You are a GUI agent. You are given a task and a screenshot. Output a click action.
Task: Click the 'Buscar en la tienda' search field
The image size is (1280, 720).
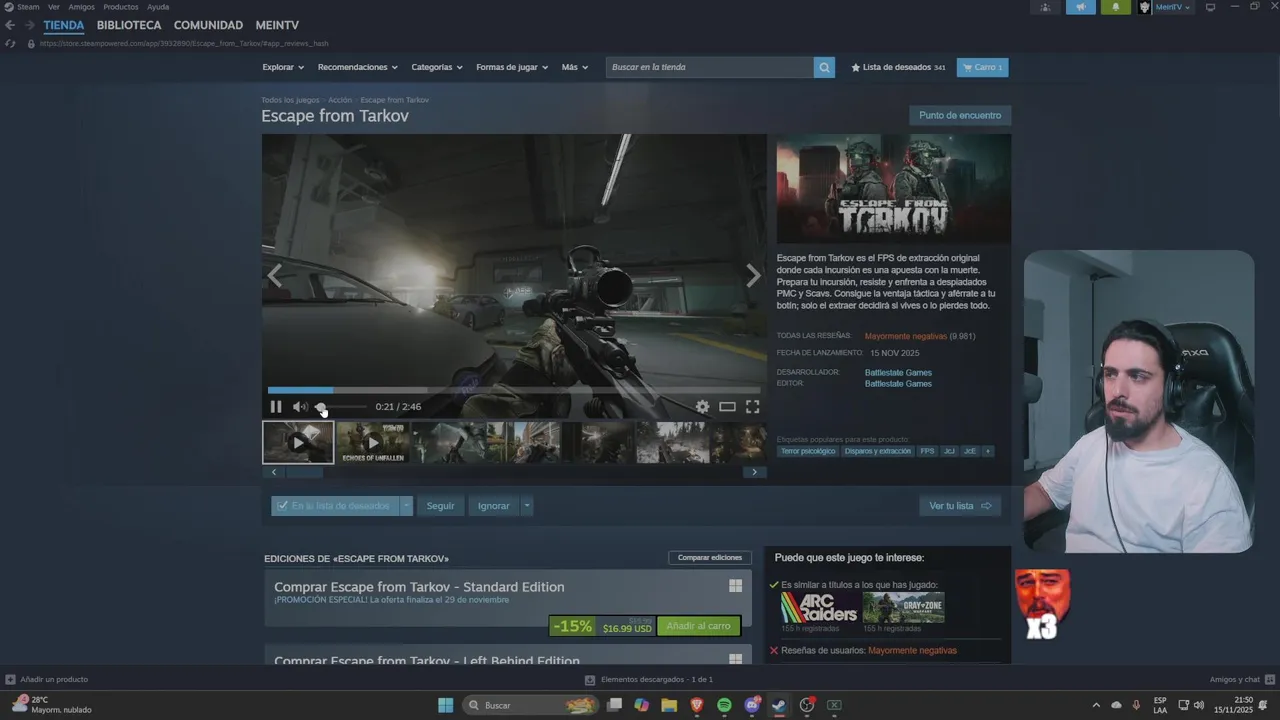point(709,67)
